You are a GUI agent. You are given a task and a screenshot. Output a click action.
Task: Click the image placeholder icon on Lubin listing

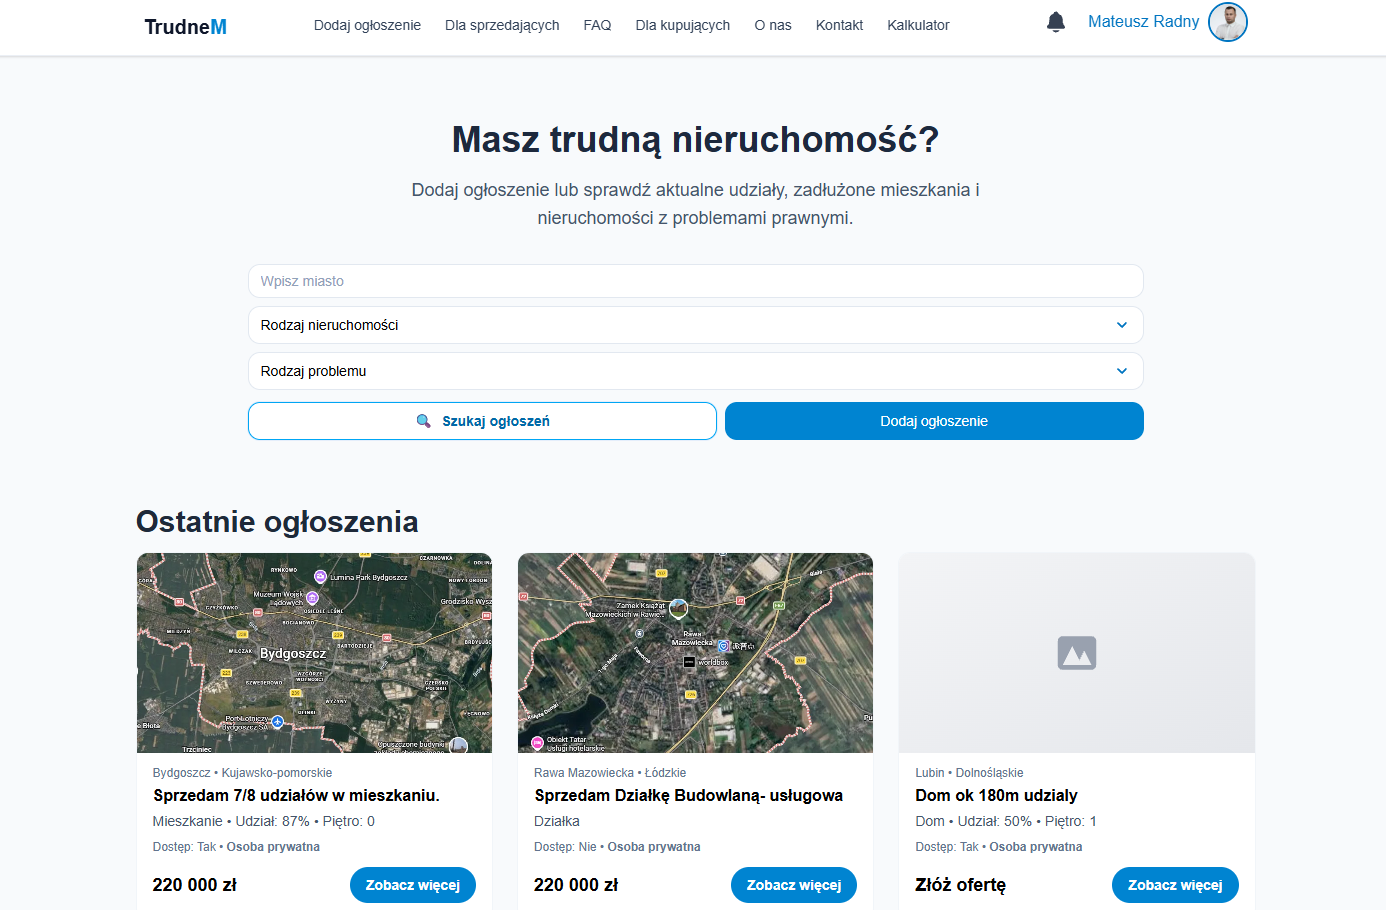pyautogui.click(x=1077, y=653)
